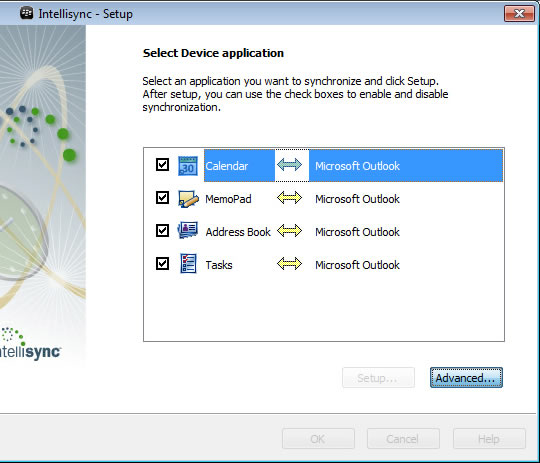540x463 pixels.
Task: Click the Cancel button
Action: (403, 439)
